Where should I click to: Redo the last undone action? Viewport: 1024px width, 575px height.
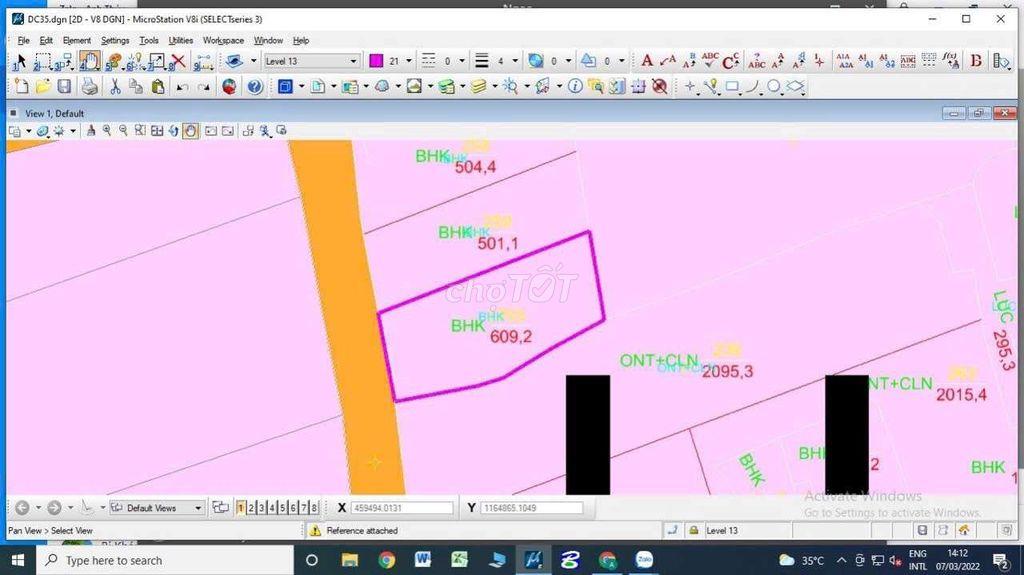pyautogui.click(x=204, y=87)
